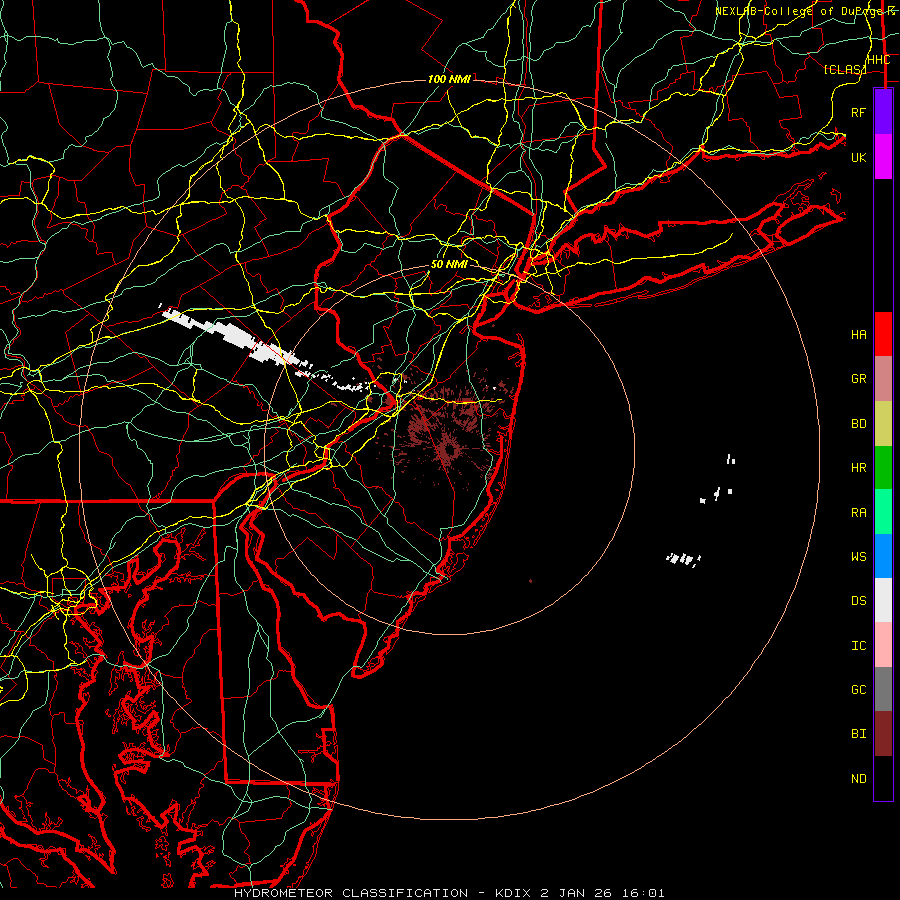The image size is (900, 900).
Task: Click the BI dark red legend swatch
Action: point(883,734)
